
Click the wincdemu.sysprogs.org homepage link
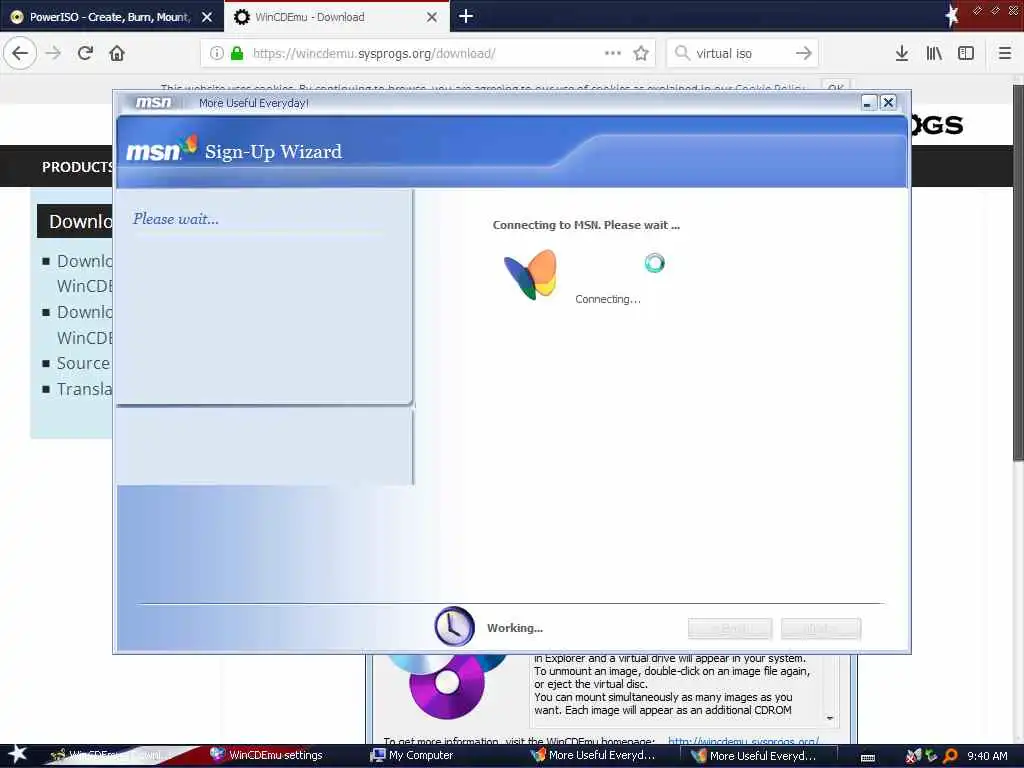[x=743, y=741]
